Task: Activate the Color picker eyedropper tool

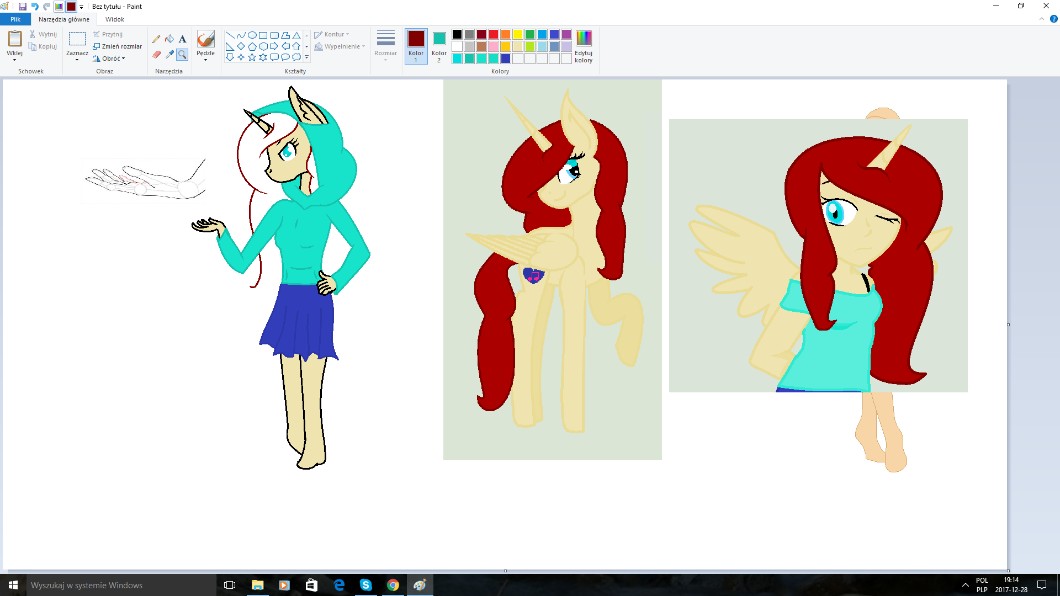Action: [169, 54]
